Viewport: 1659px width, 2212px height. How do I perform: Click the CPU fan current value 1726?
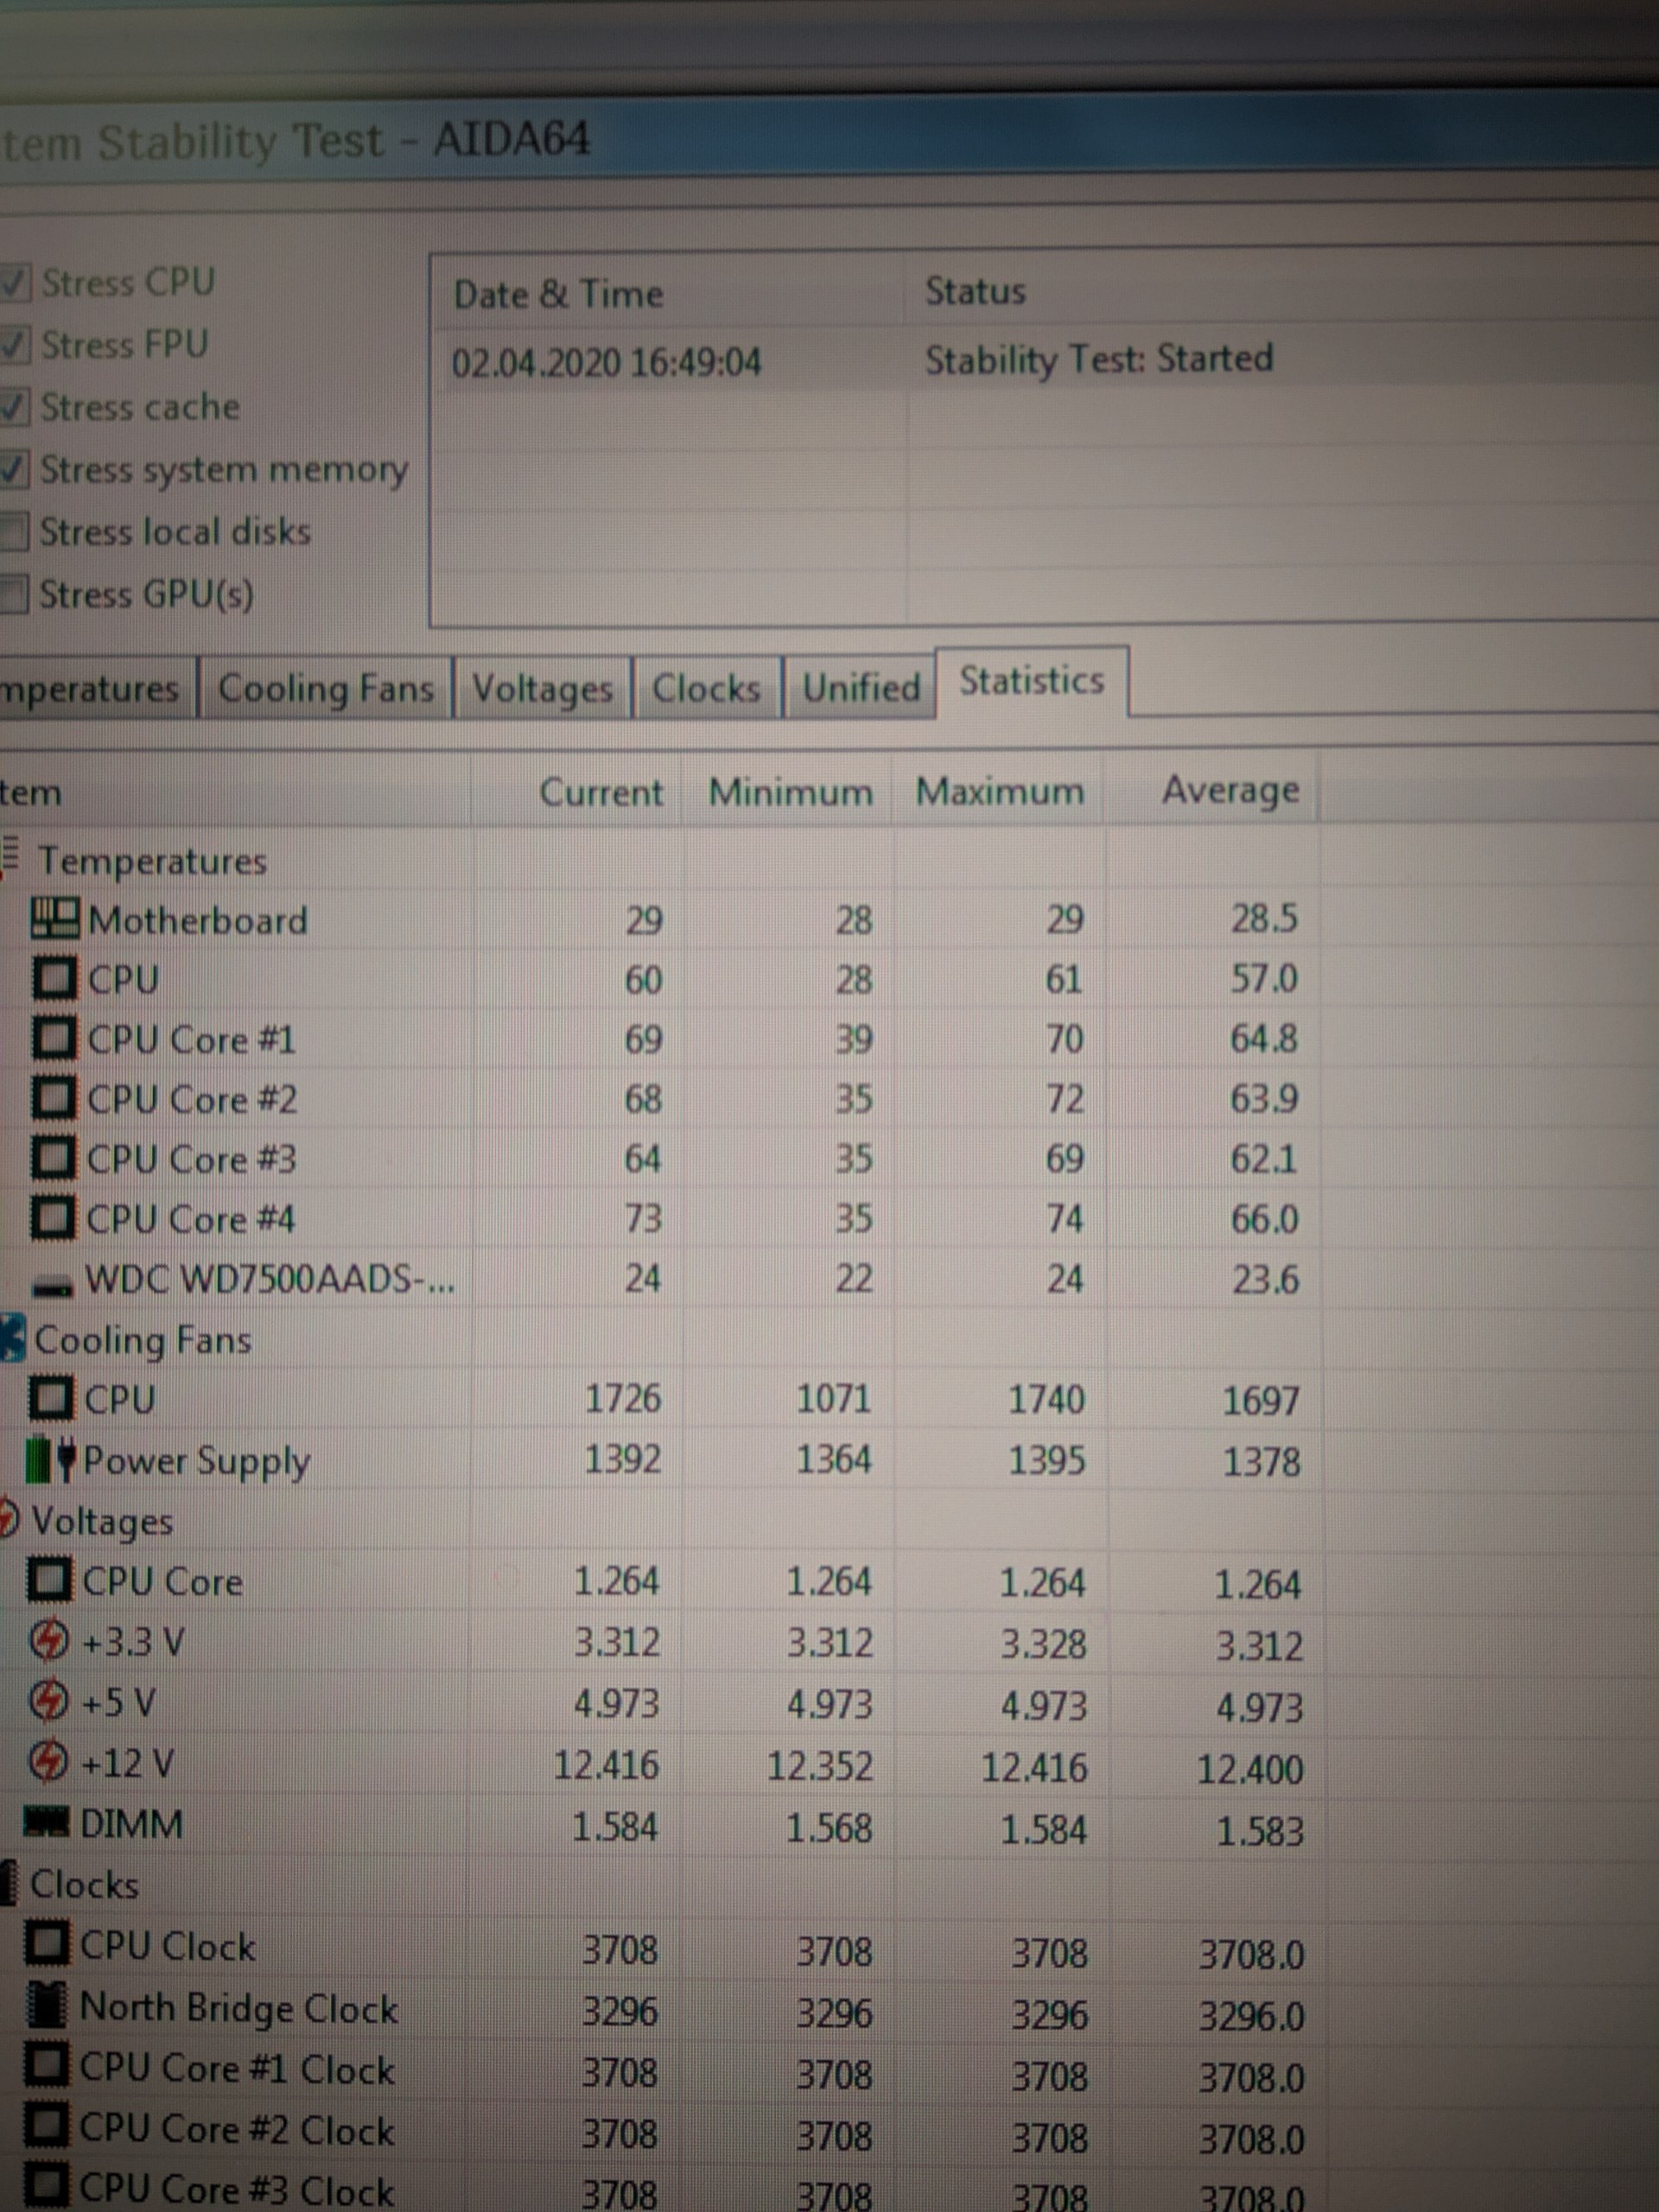tap(622, 1398)
